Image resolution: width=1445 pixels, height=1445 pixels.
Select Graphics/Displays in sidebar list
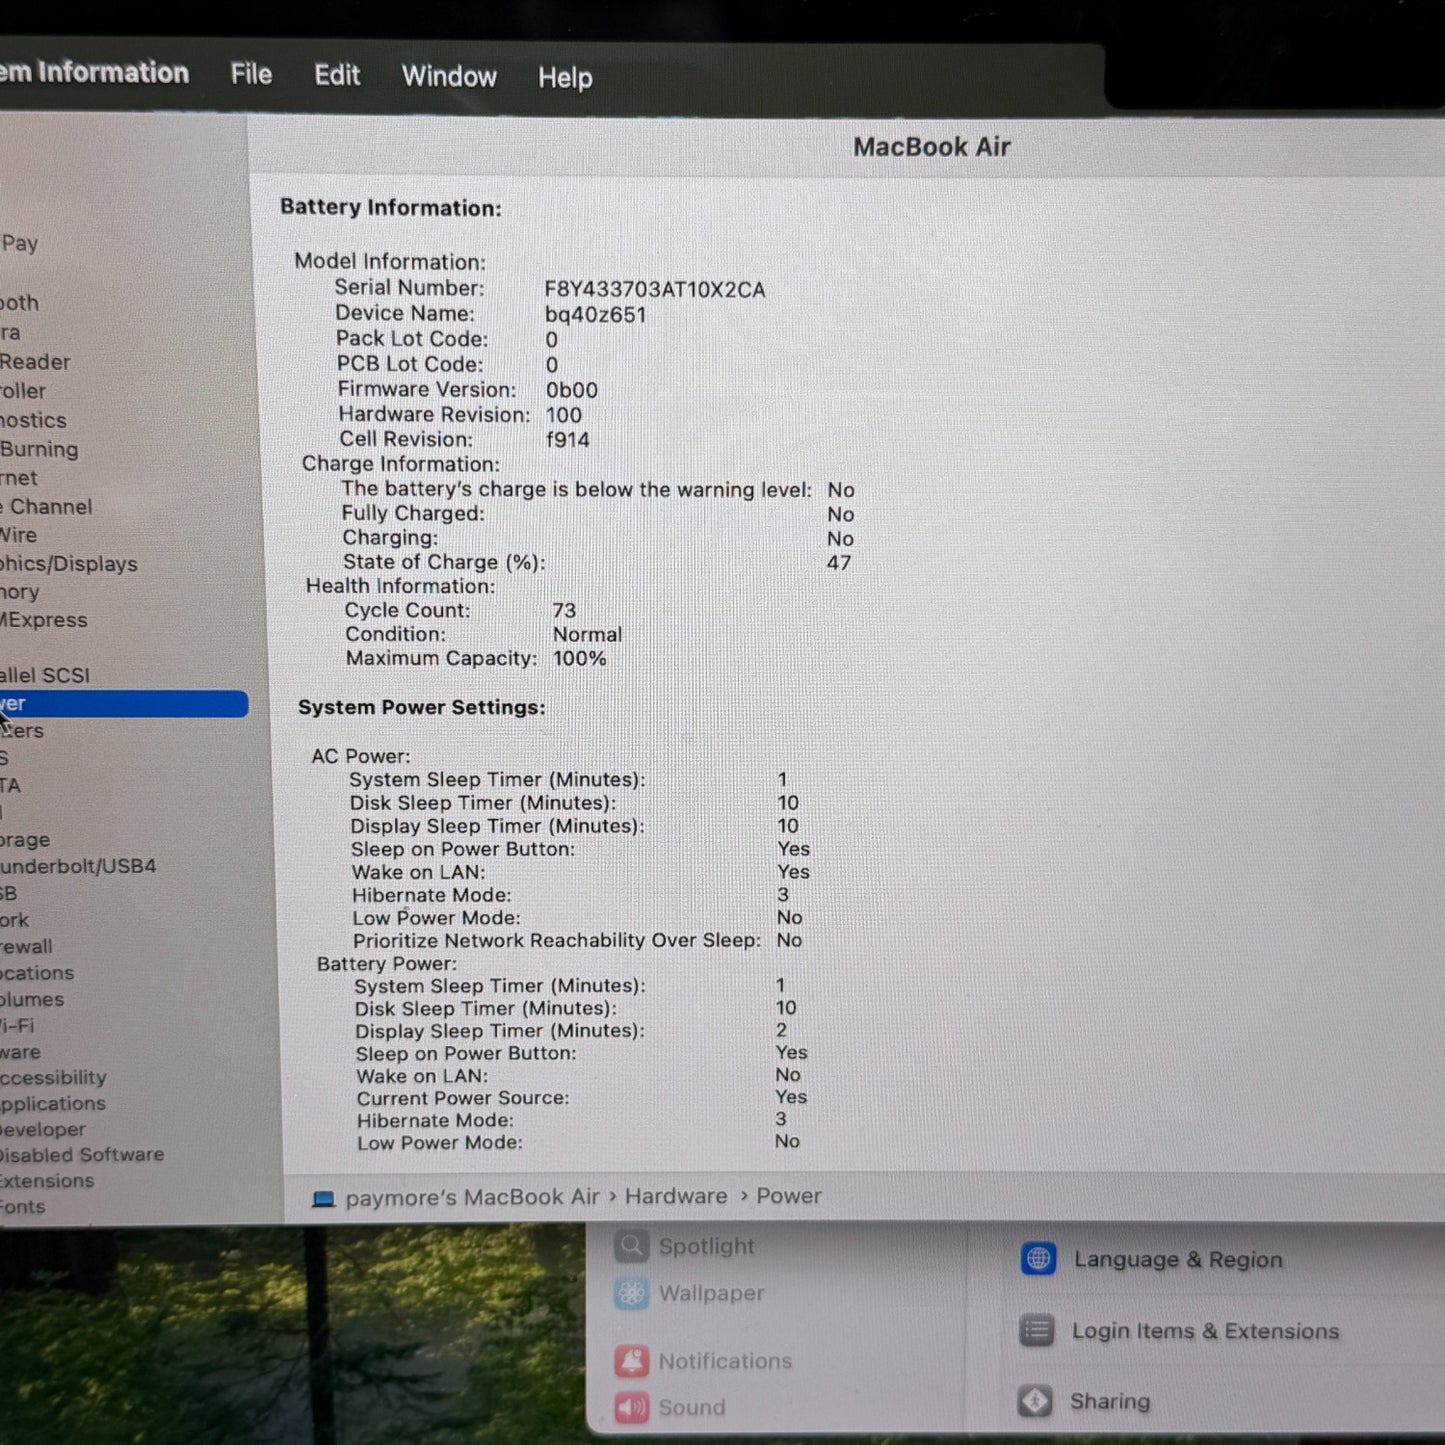(68, 564)
